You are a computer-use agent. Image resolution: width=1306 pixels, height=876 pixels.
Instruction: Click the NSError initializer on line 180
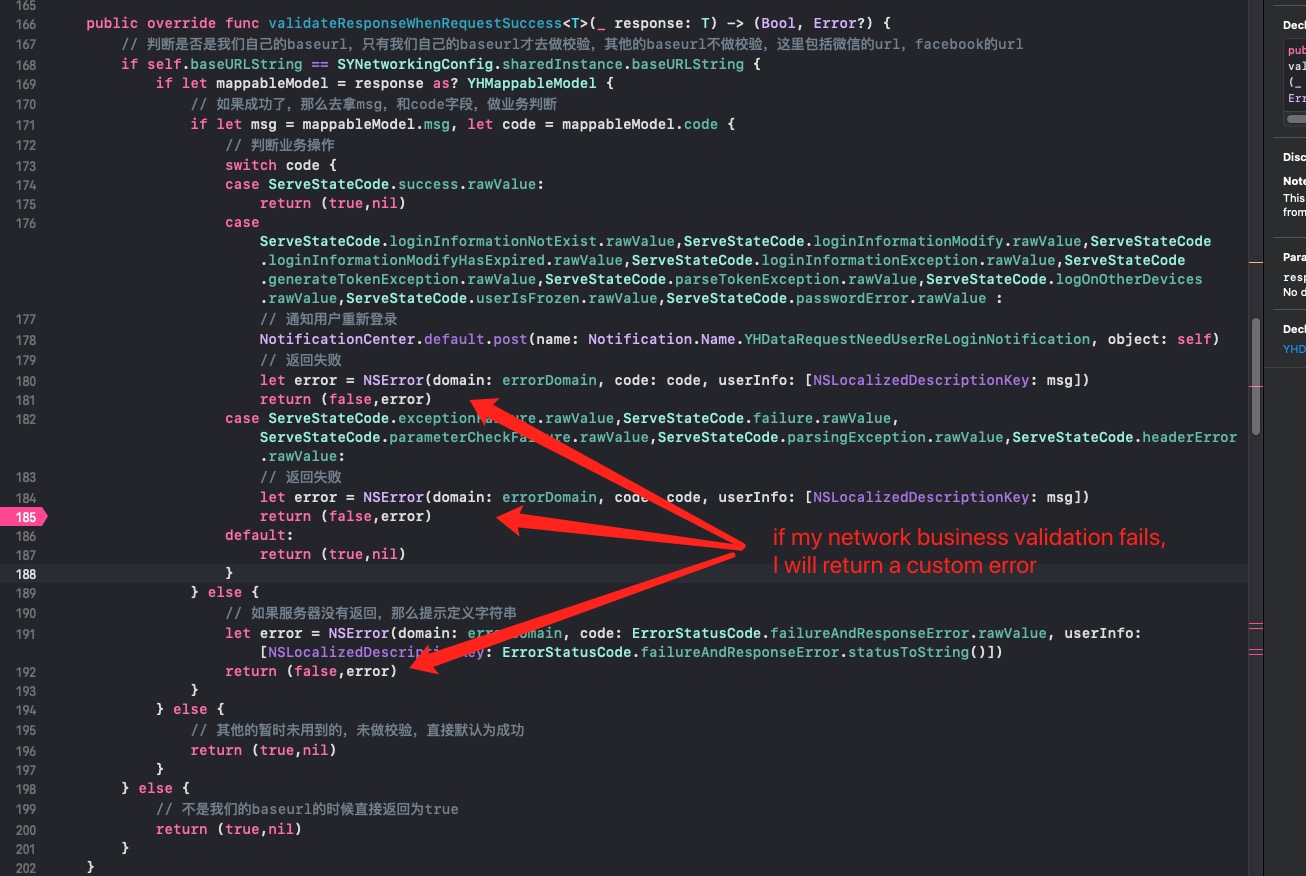coord(393,380)
